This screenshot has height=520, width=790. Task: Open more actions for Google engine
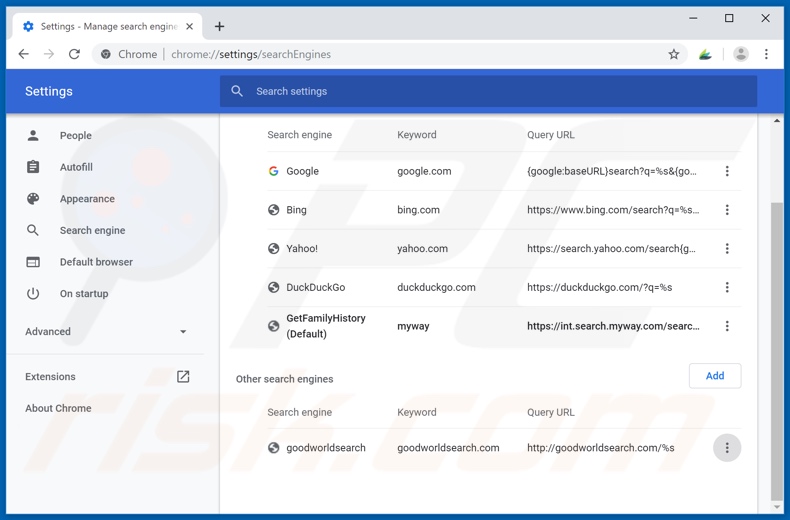tap(727, 171)
